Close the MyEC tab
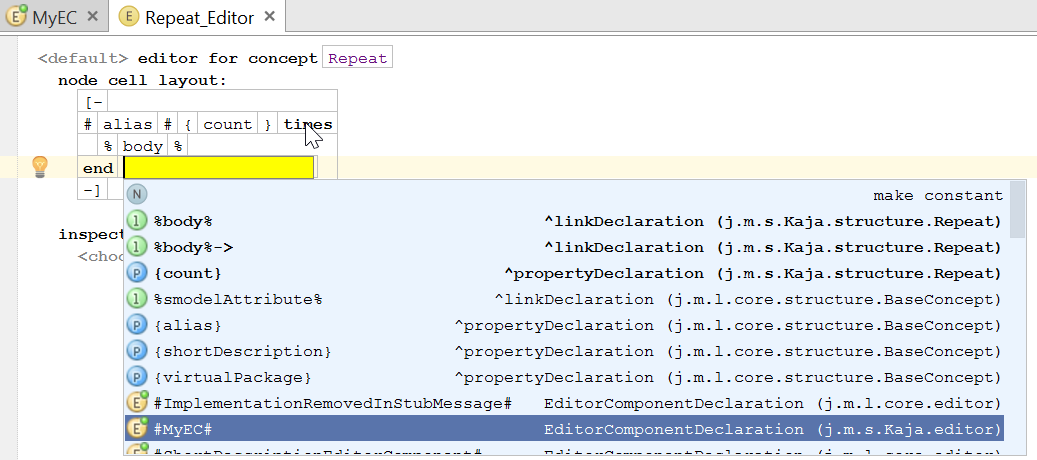Screen dimensions: 1037x460 (93, 17)
